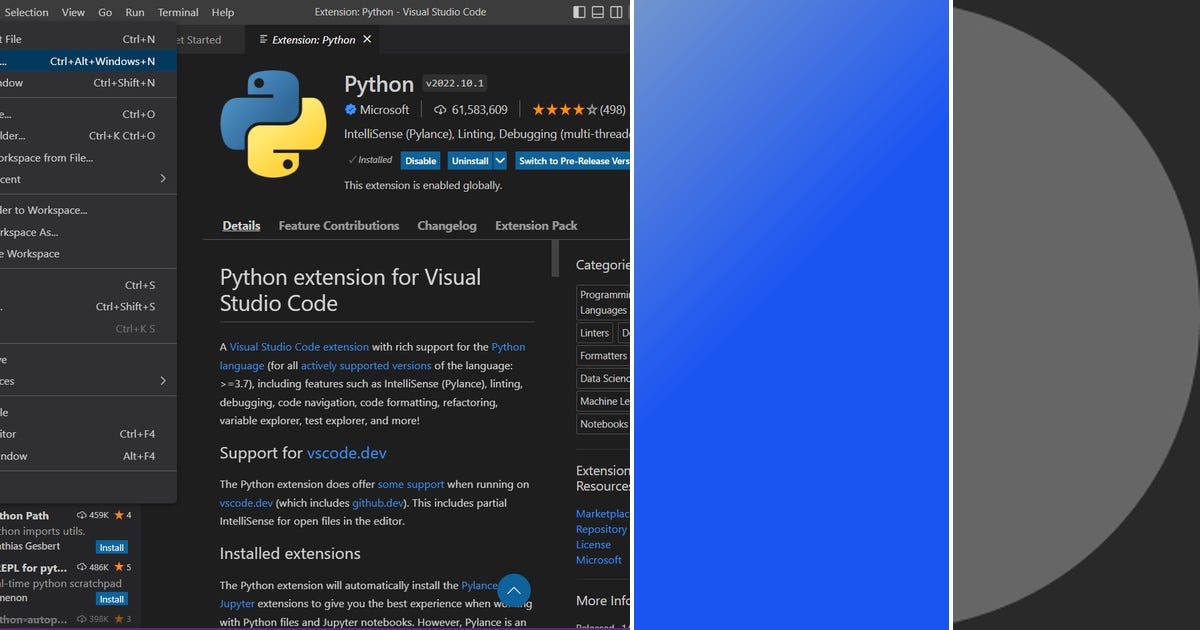1200x630 pixels.
Task: Toggle the primary sidebar visibility
Action: click(578, 10)
